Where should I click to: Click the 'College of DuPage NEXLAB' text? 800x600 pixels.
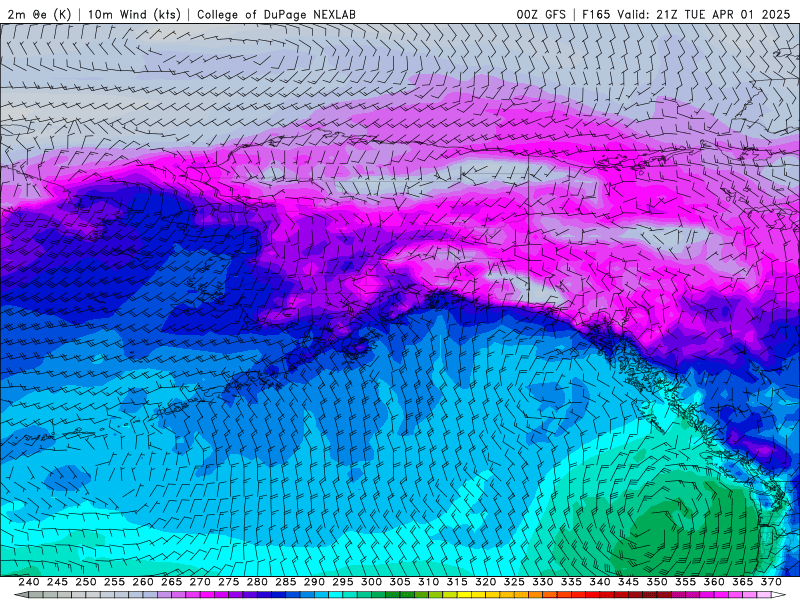coord(276,14)
